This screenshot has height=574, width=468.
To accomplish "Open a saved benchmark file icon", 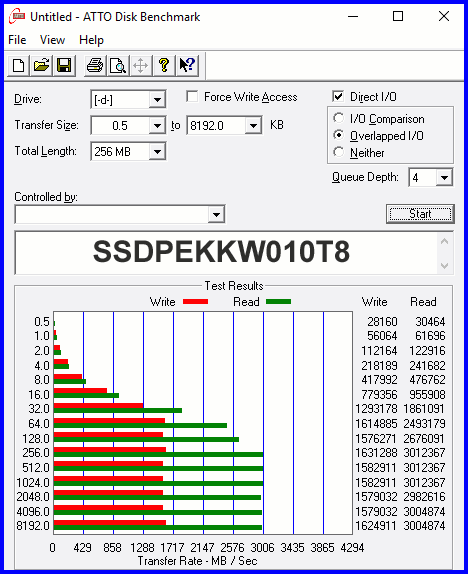I will [41, 66].
